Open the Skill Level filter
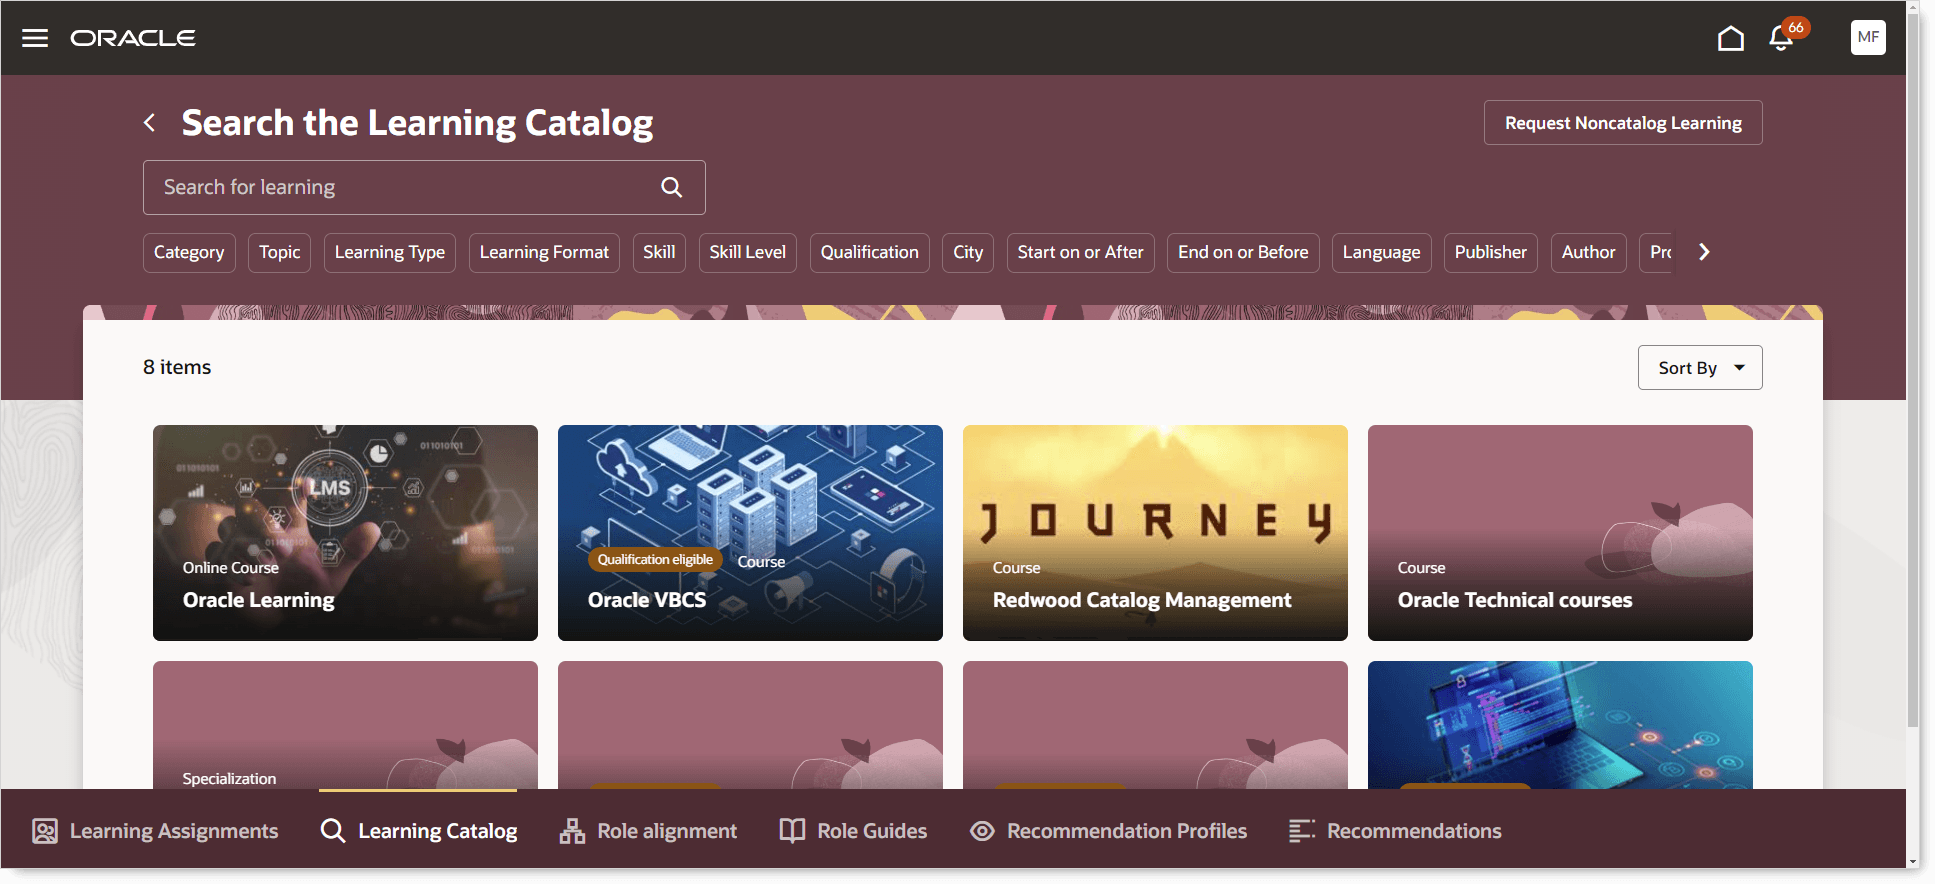This screenshot has height=884, width=1935. point(748,253)
